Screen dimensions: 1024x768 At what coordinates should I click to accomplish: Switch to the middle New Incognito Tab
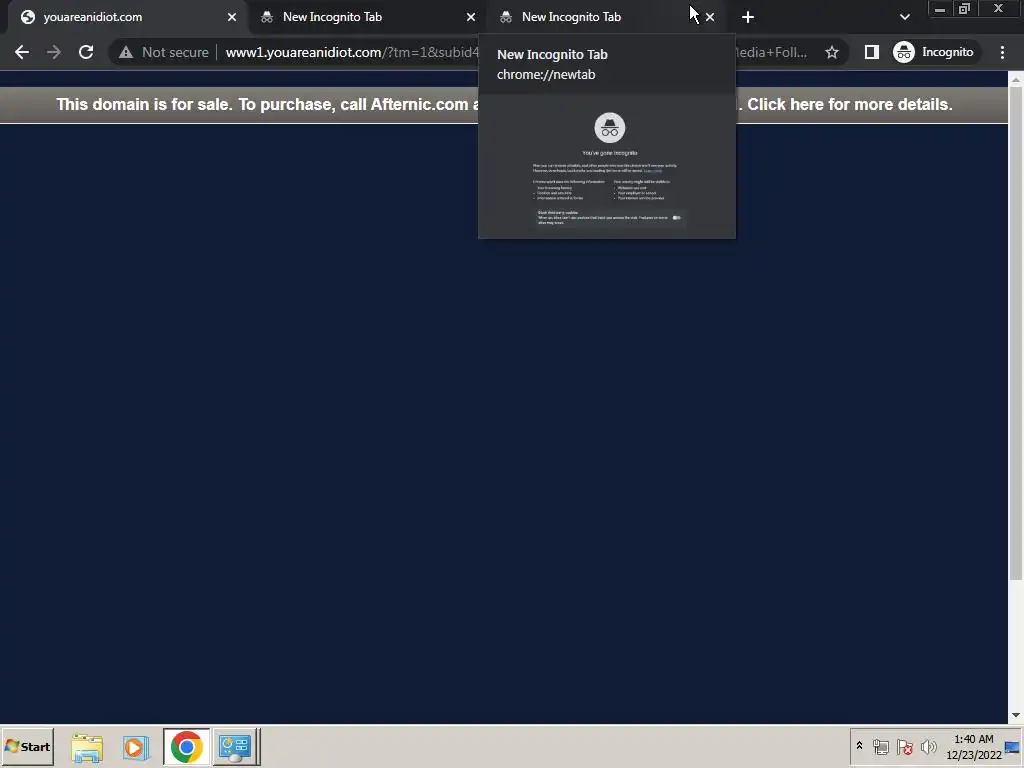tap(366, 17)
